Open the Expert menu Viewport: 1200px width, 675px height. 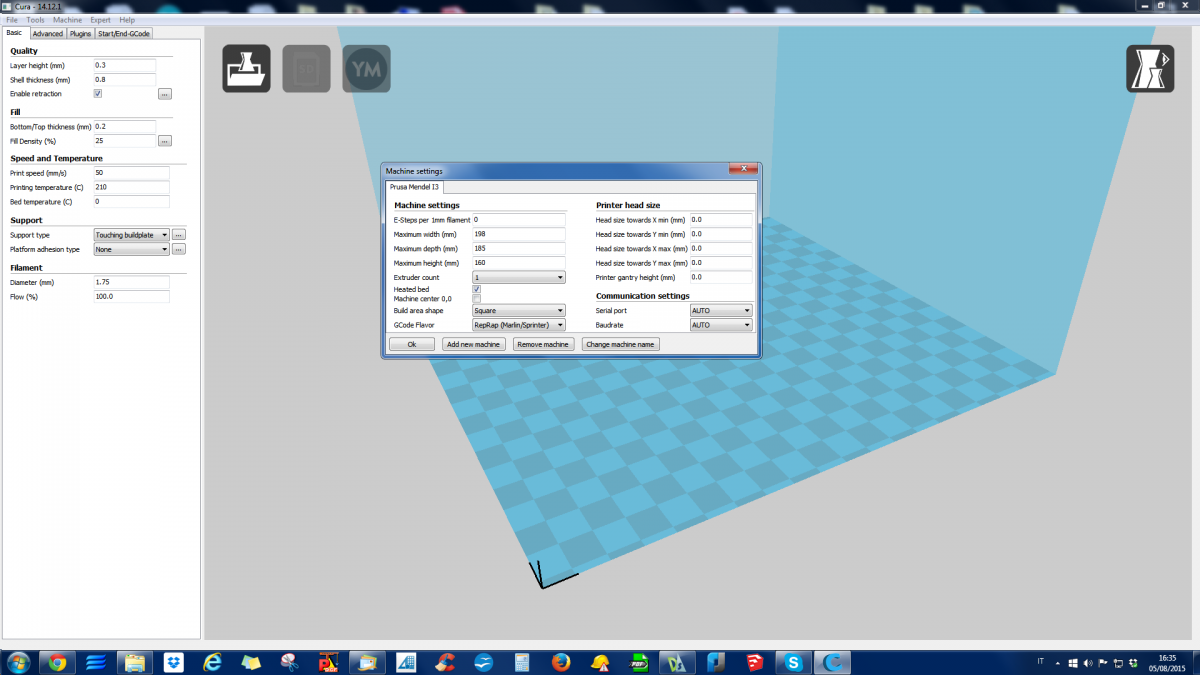pyautogui.click(x=100, y=20)
